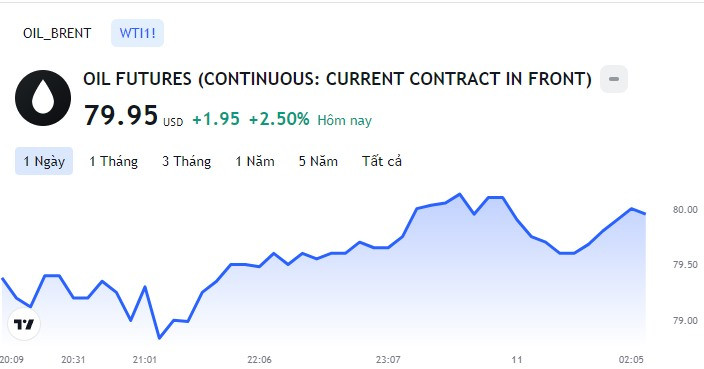Choose the 3 Tháng range
This screenshot has width=704, height=369.
186,161
